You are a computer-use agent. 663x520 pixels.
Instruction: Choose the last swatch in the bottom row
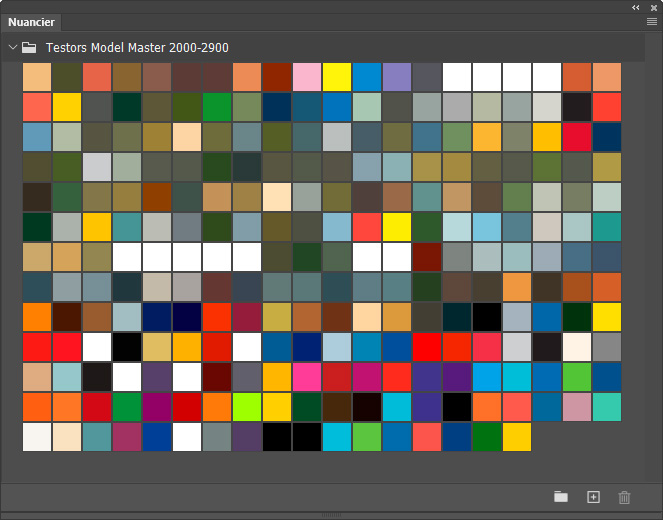point(517,437)
